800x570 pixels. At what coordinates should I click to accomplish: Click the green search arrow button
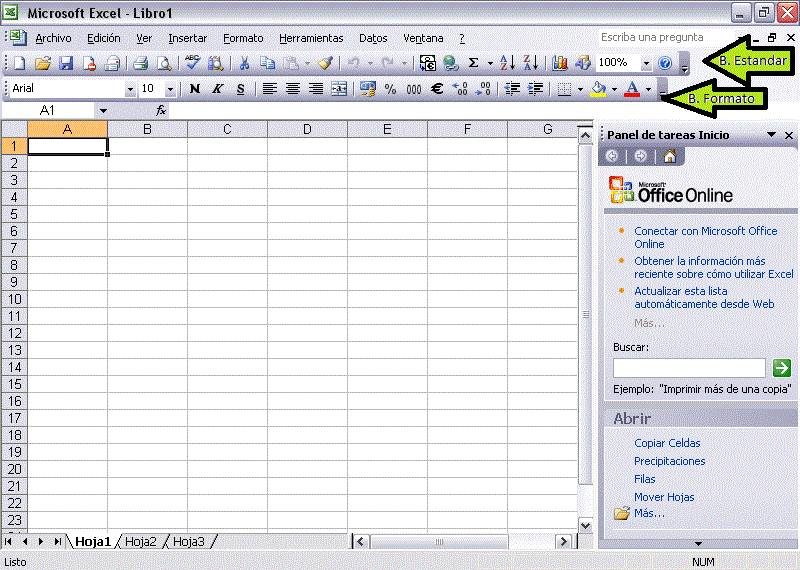click(782, 367)
